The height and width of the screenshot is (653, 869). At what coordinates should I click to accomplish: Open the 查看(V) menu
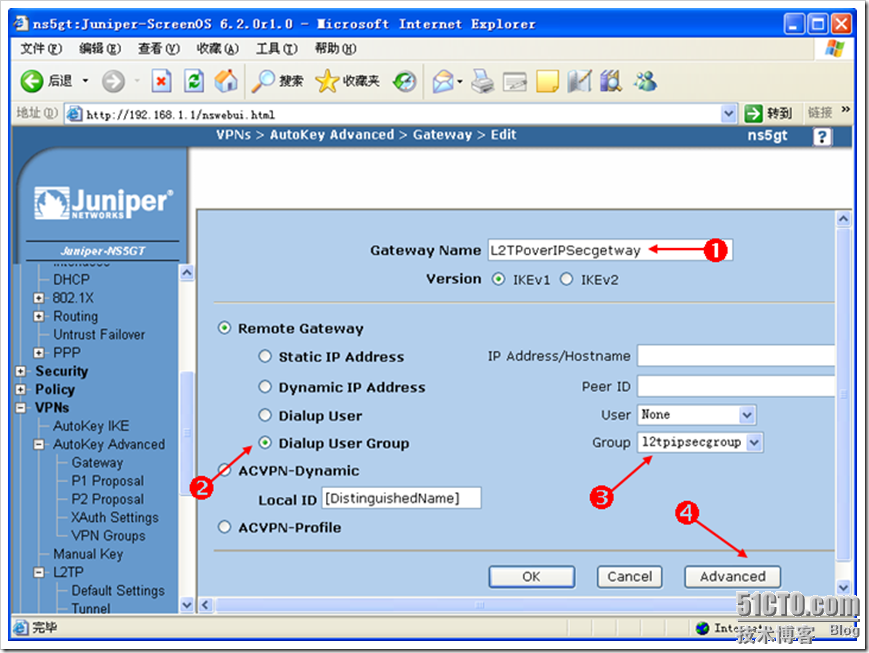click(x=159, y=49)
